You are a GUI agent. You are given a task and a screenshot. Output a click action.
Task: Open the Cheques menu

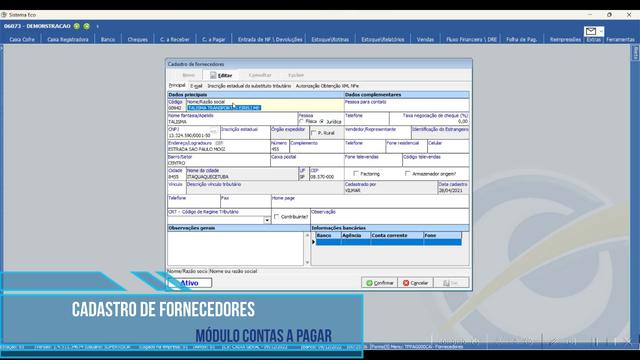point(138,40)
